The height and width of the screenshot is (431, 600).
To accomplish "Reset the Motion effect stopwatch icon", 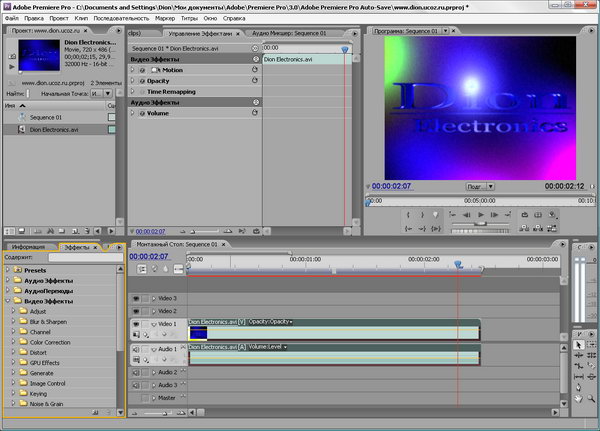I will click(255, 70).
